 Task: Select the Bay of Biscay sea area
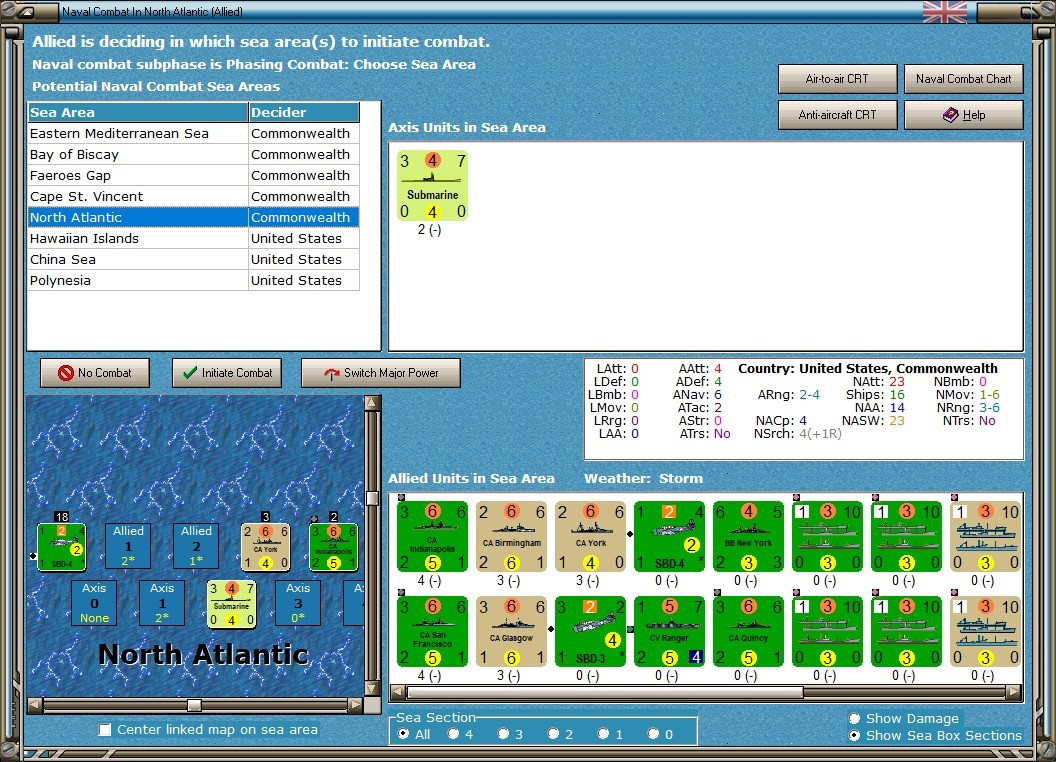193,154
